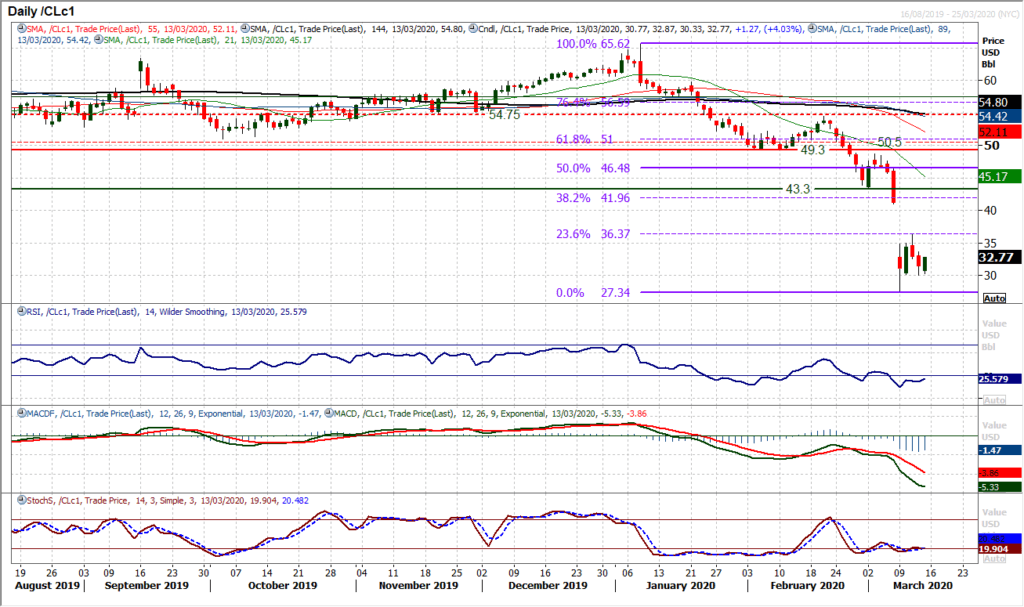Toggle Auto scaling on the main price axis

(x=992, y=298)
